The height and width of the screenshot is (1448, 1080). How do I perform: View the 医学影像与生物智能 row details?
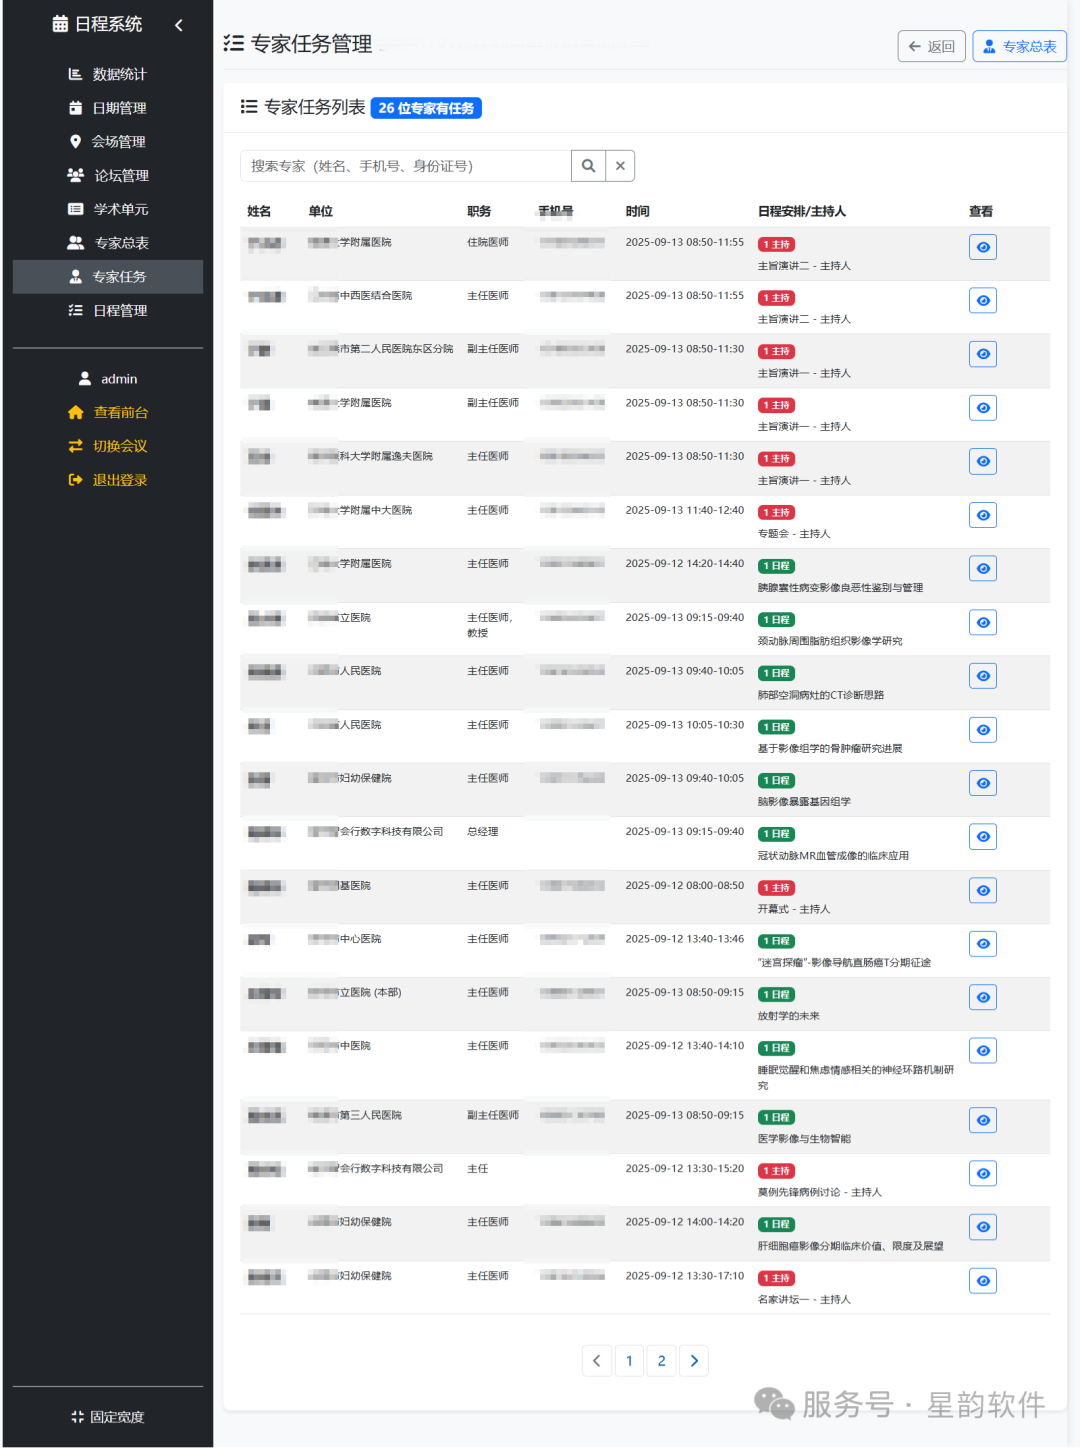coord(983,1120)
